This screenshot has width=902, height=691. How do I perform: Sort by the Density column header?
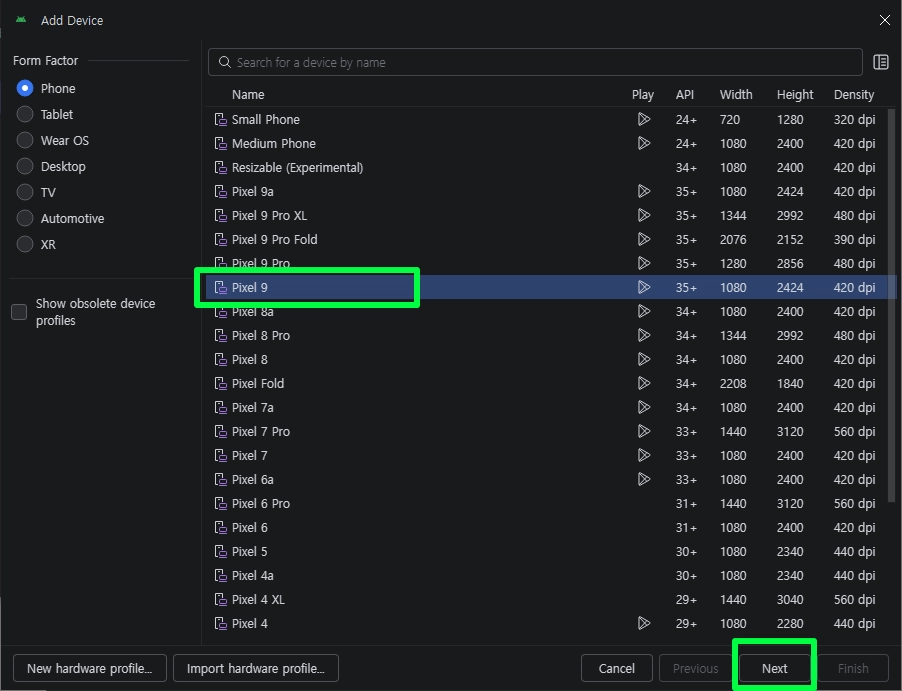tap(854, 94)
